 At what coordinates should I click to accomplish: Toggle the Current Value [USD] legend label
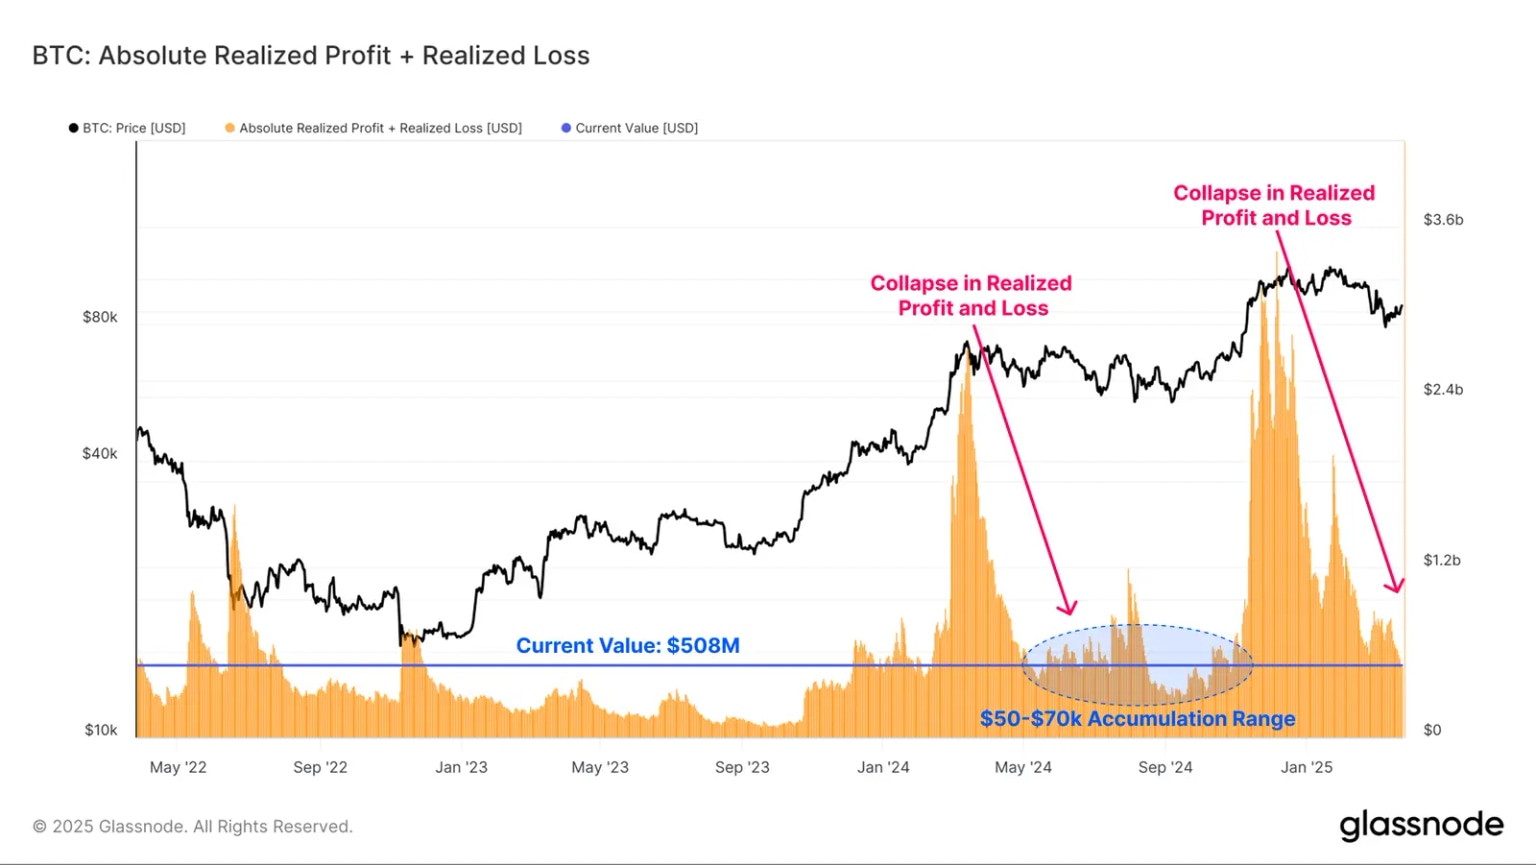tap(636, 128)
